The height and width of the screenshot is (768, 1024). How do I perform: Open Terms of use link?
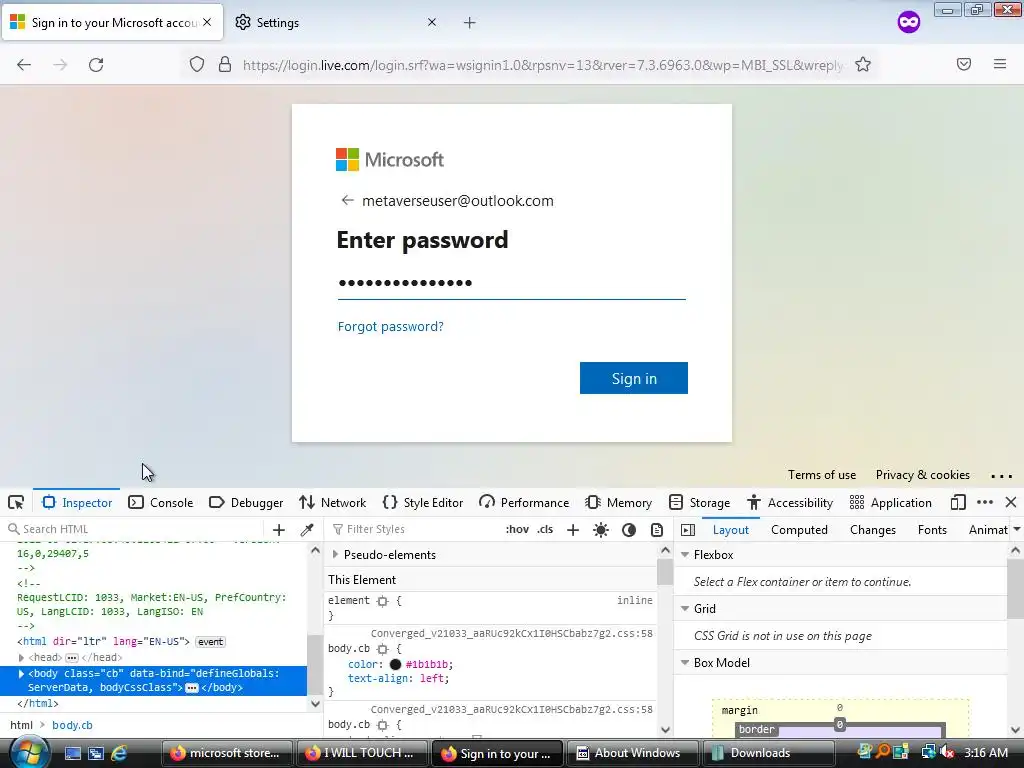(822, 475)
